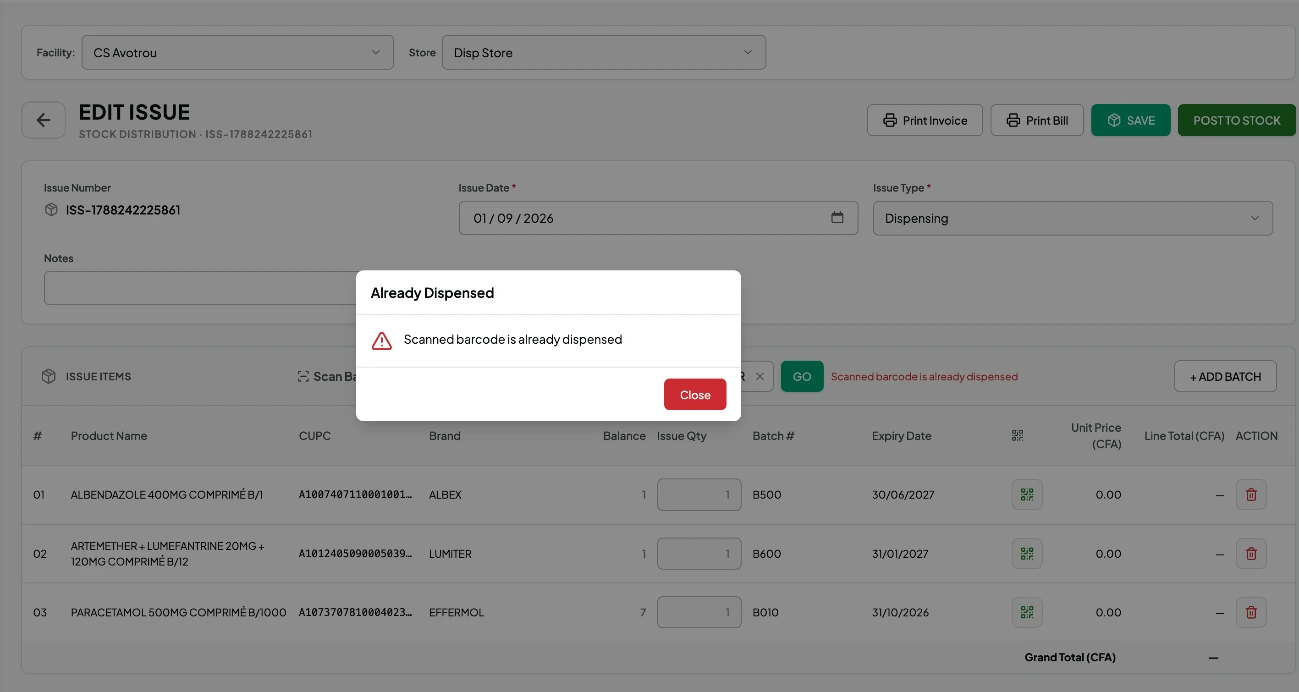Open the Store dropdown Disp Store
The height and width of the screenshot is (692, 1299).
coord(604,52)
